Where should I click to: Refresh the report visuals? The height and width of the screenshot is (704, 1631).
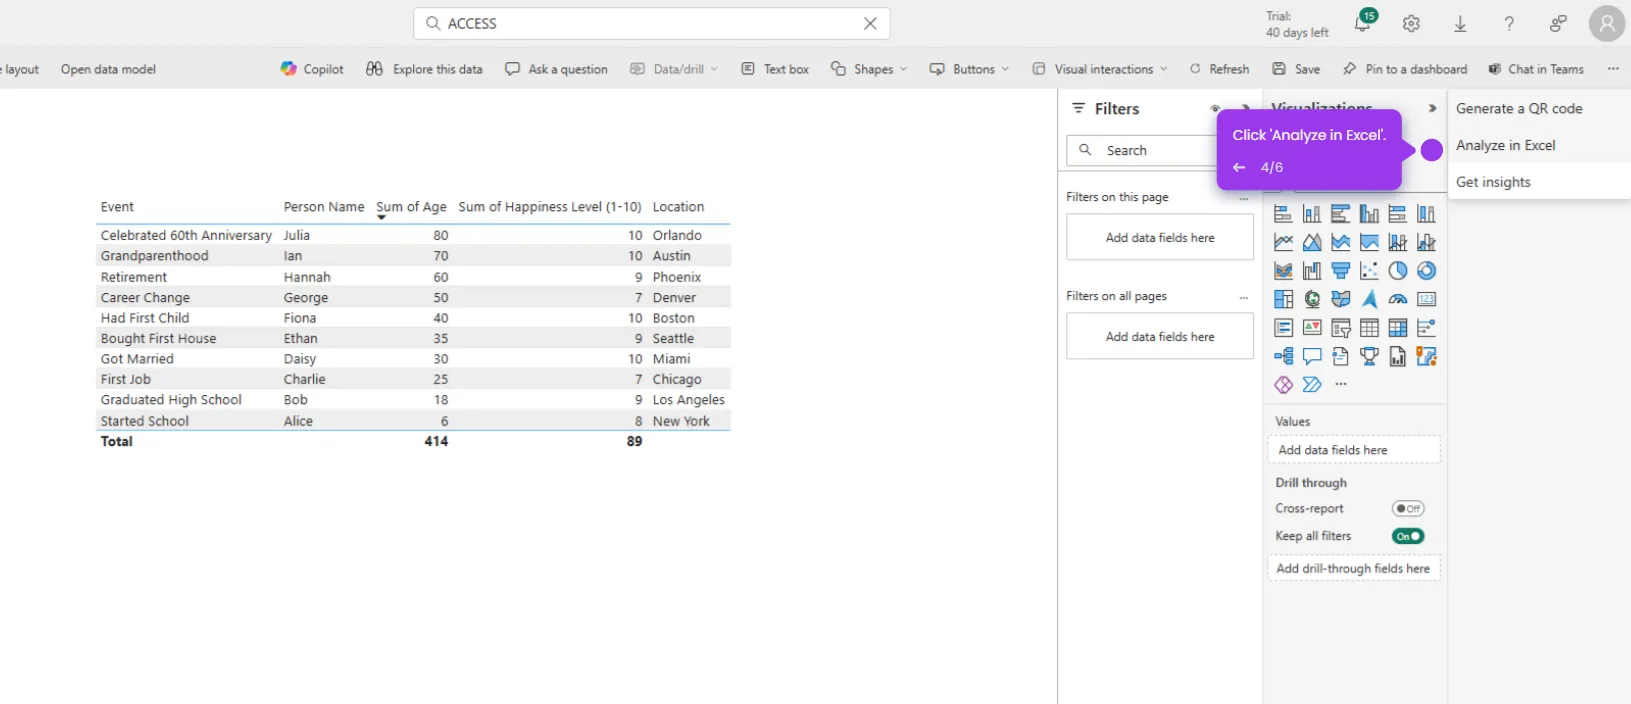pos(1219,69)
